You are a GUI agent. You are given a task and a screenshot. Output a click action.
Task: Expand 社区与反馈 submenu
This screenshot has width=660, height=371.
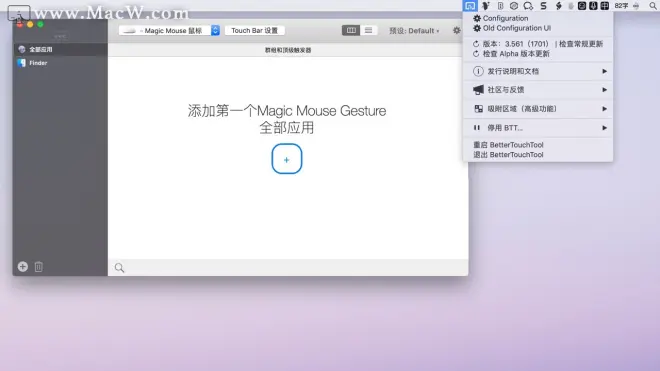coord(538,90)
